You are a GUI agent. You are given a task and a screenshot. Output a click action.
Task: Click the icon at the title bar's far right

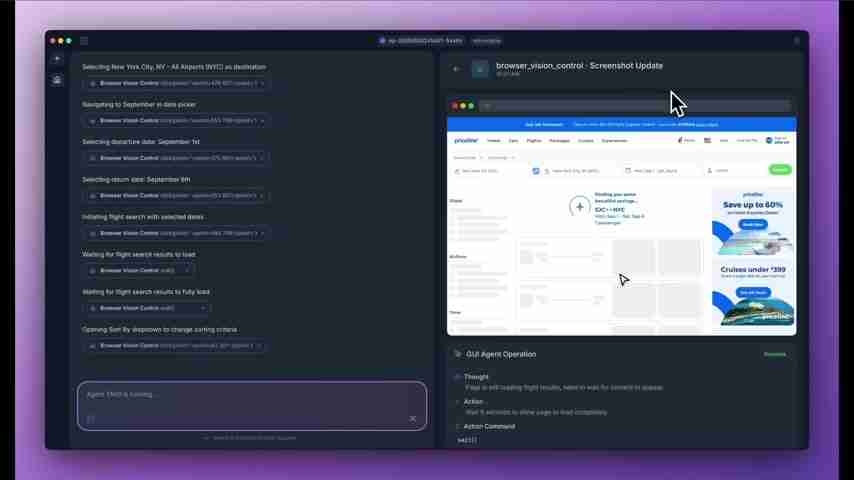pyautogui.click(x=797, y=40)
